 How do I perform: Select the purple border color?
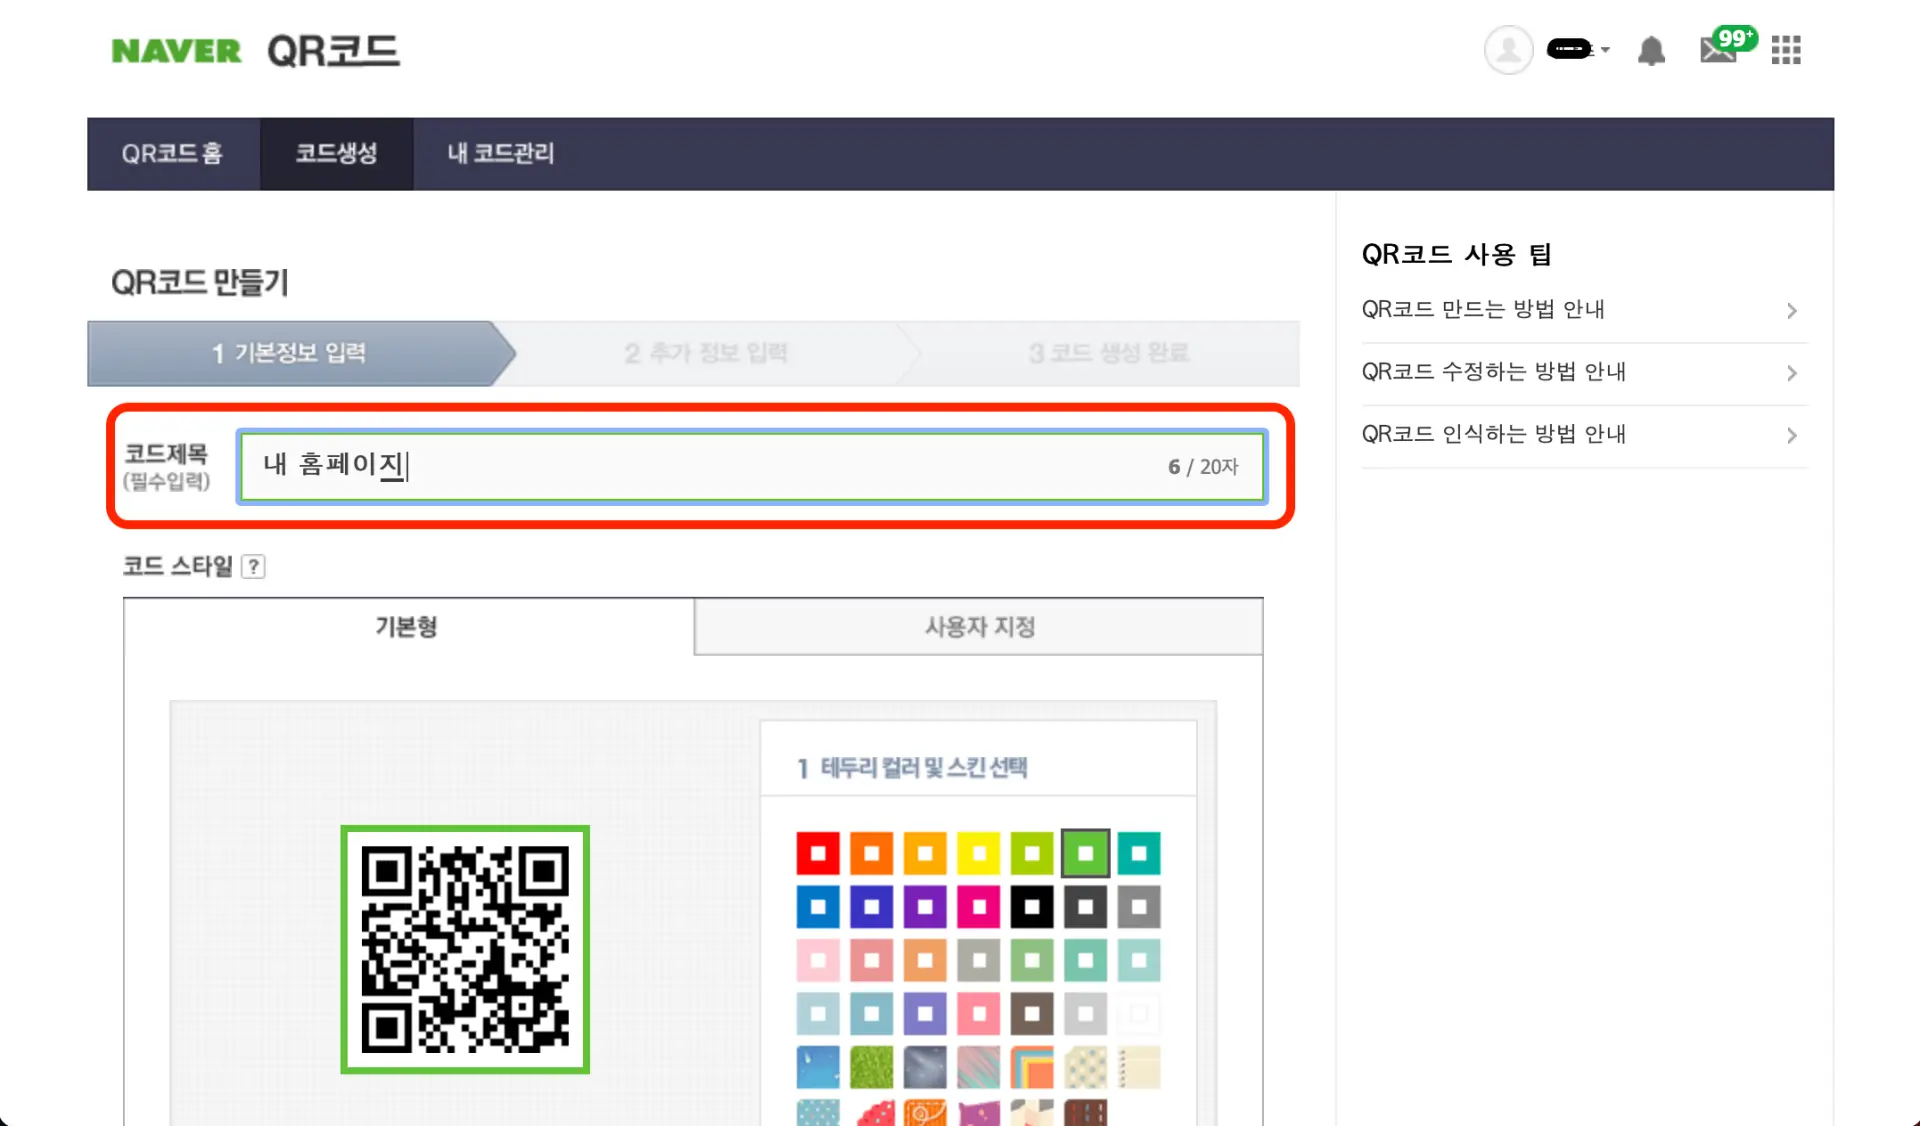(925, 908)
